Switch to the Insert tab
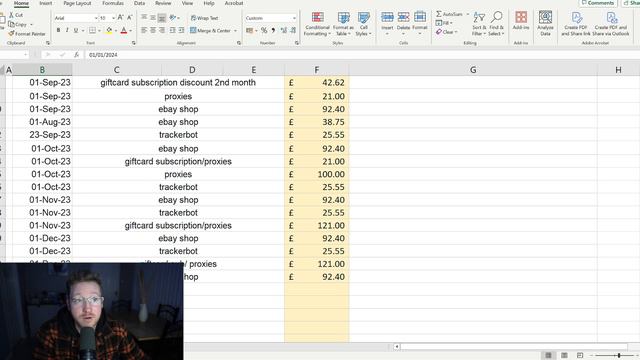The image size is (640, 360). 46,3
